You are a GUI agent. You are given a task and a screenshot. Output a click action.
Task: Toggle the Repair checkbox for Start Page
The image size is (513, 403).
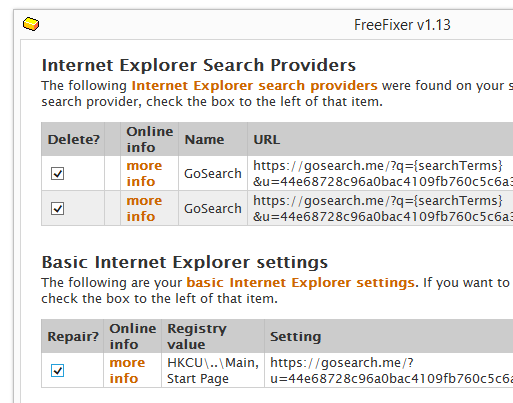(x=57, y=370)
